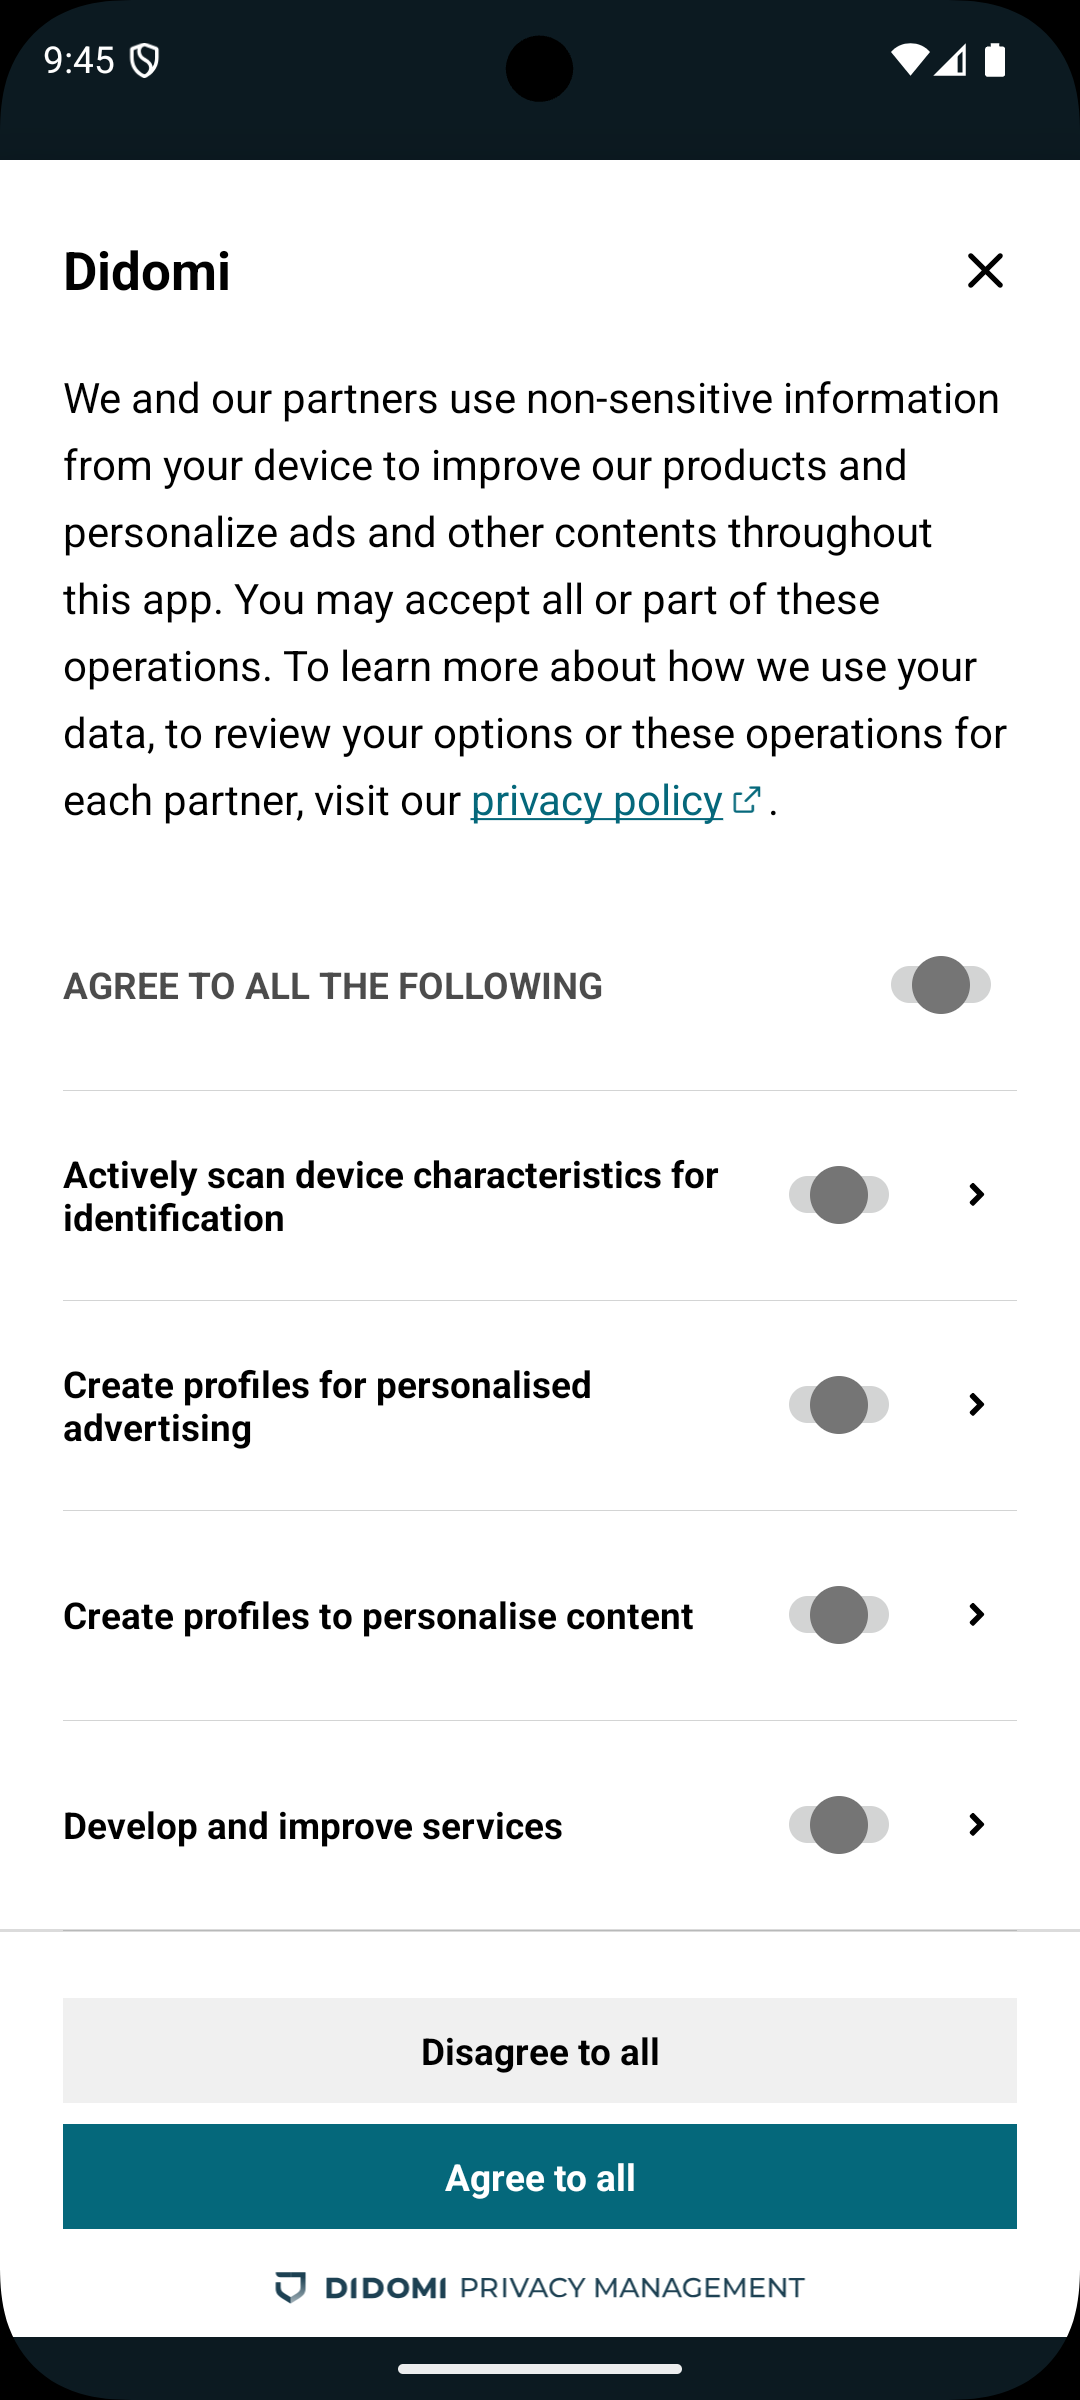Image resolution: width=1080 pixels, height=2400 pixels.
Task: Close the Didomi consent dialog
Action: pyautogui.click(x=985, y=271)
